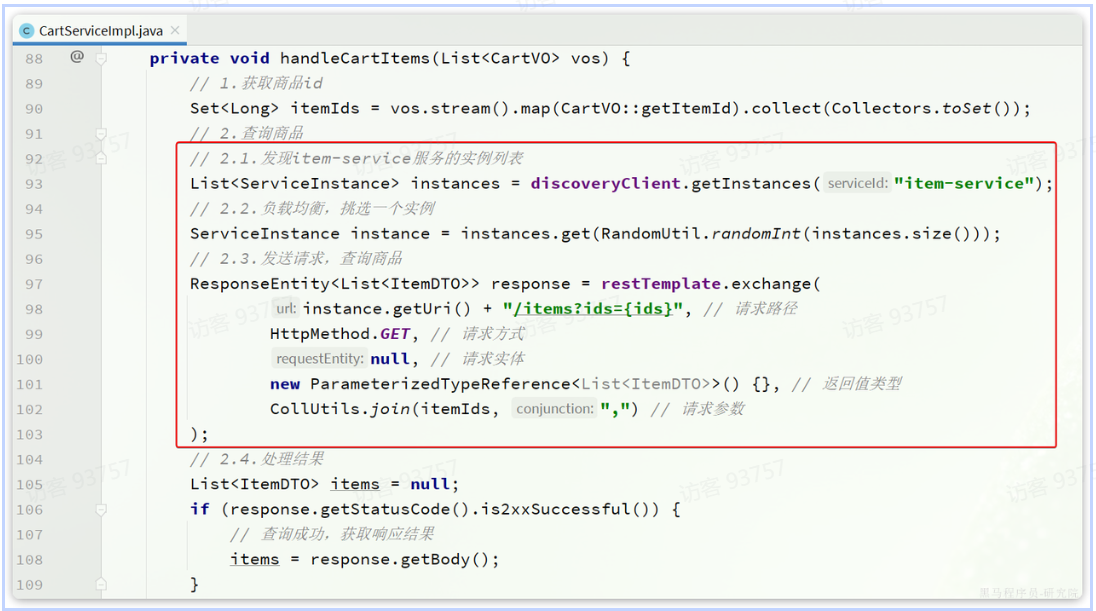This screenshot has width=1096, height=611.
Task: Click the if keyword on line 106
Action: click(200, 509)
